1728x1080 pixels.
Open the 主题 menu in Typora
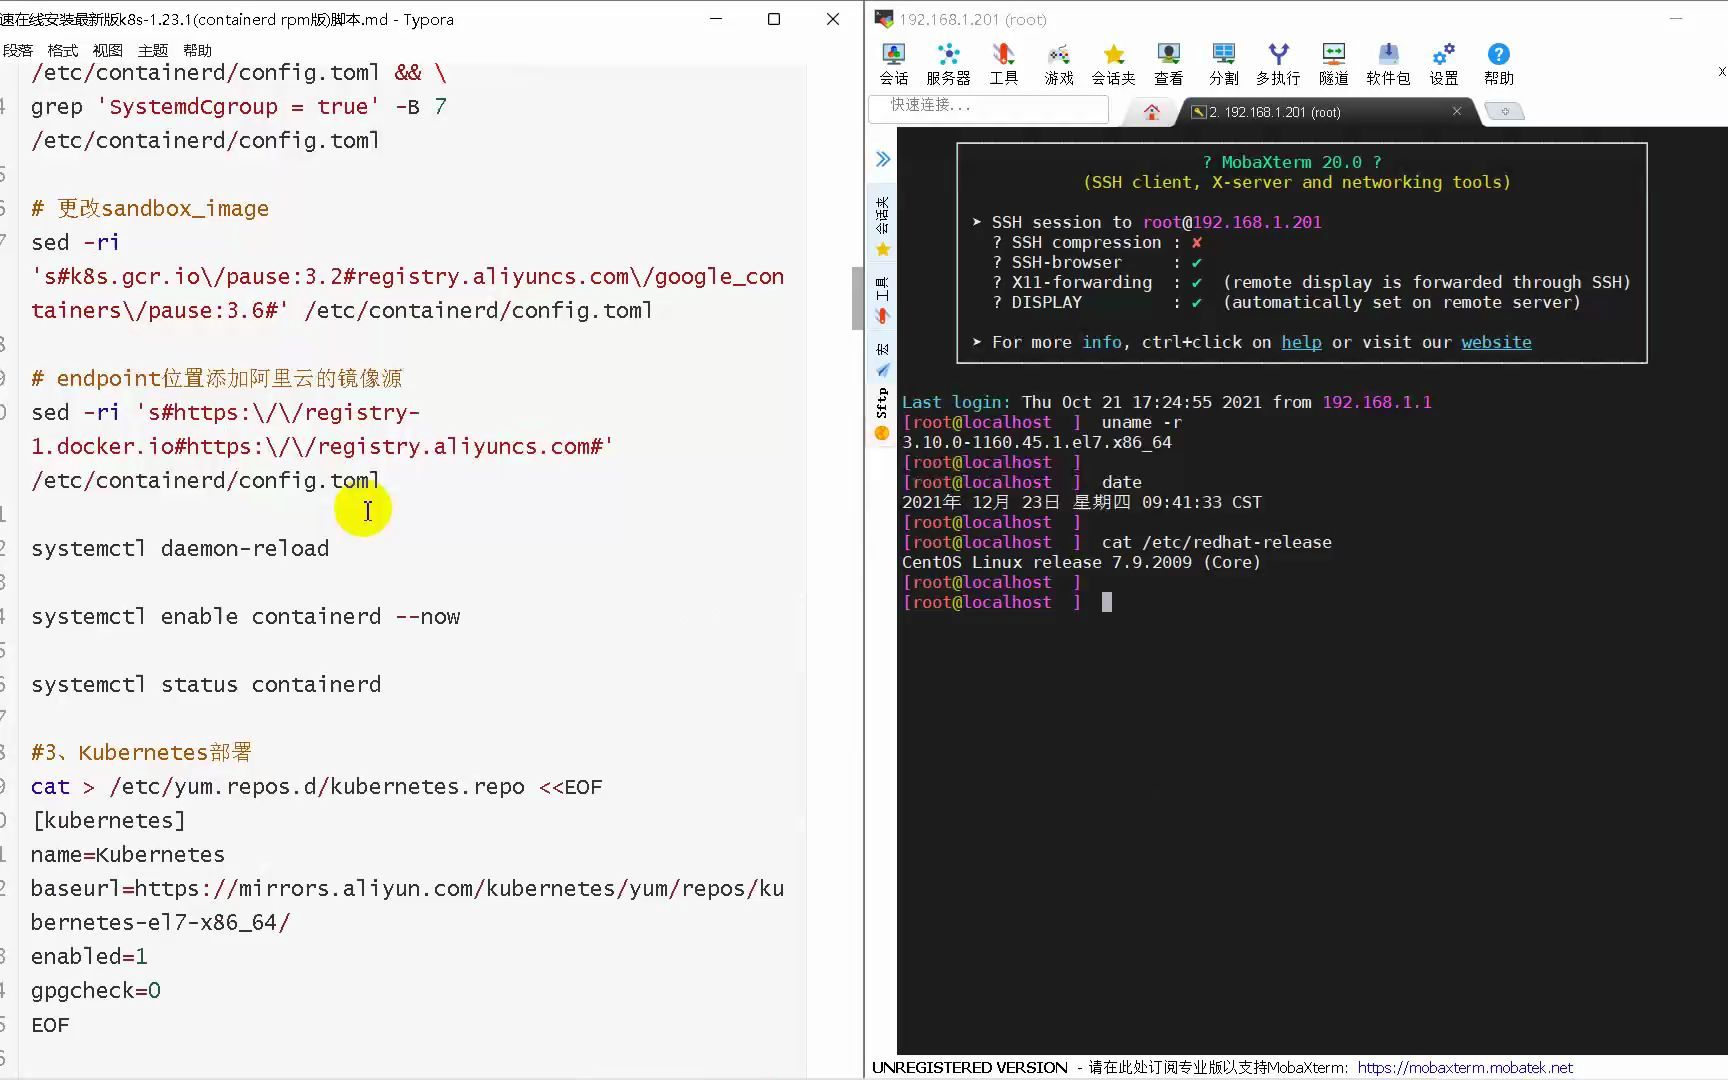pos(152,50)
